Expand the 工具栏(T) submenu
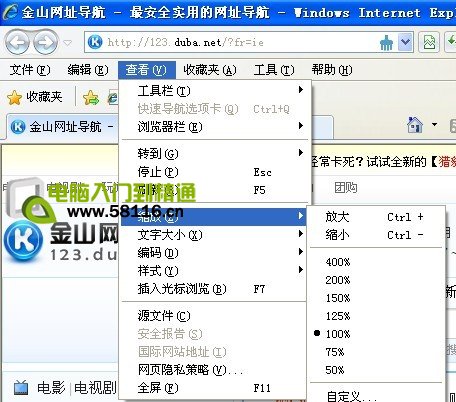The height and width of the screenshot is (402, 456). click(x=214, y=91)
